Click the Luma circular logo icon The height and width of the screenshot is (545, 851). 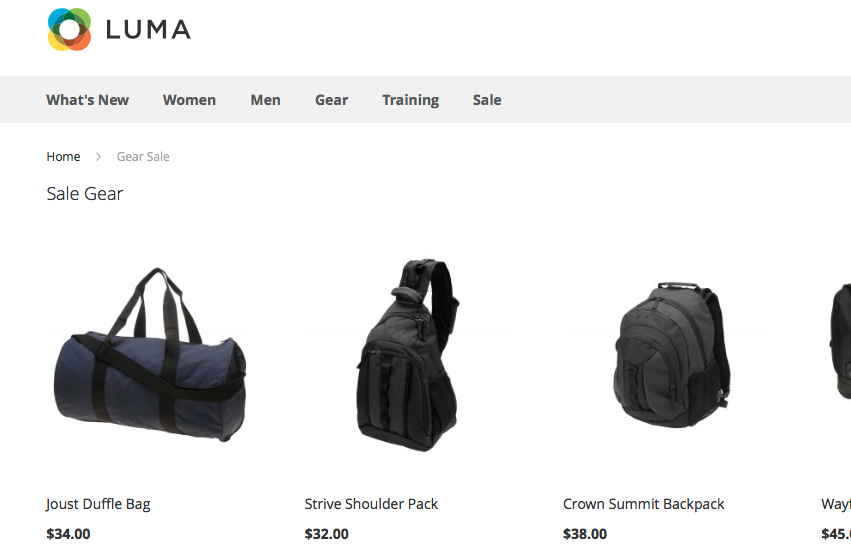tap(69, 29)
